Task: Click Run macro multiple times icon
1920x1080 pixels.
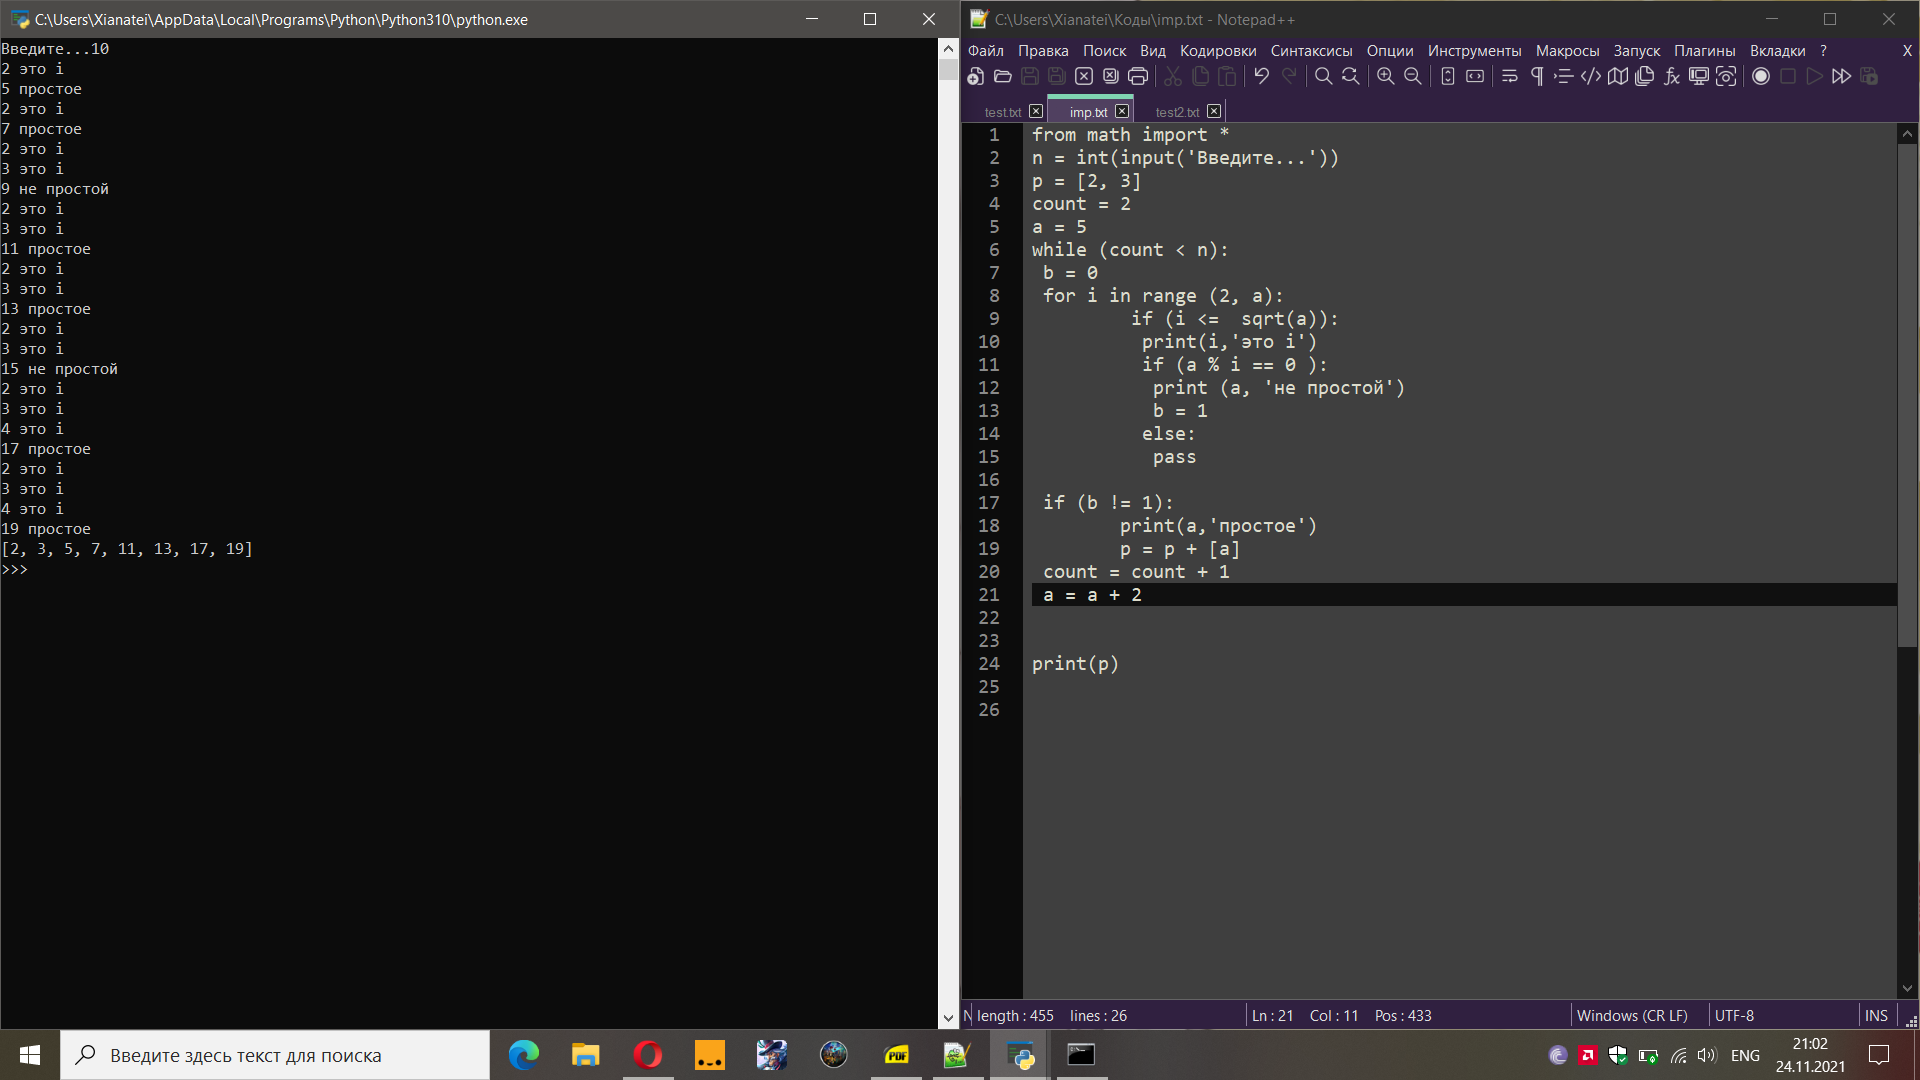Action: pyautogui.click(x=1842, y=77)
